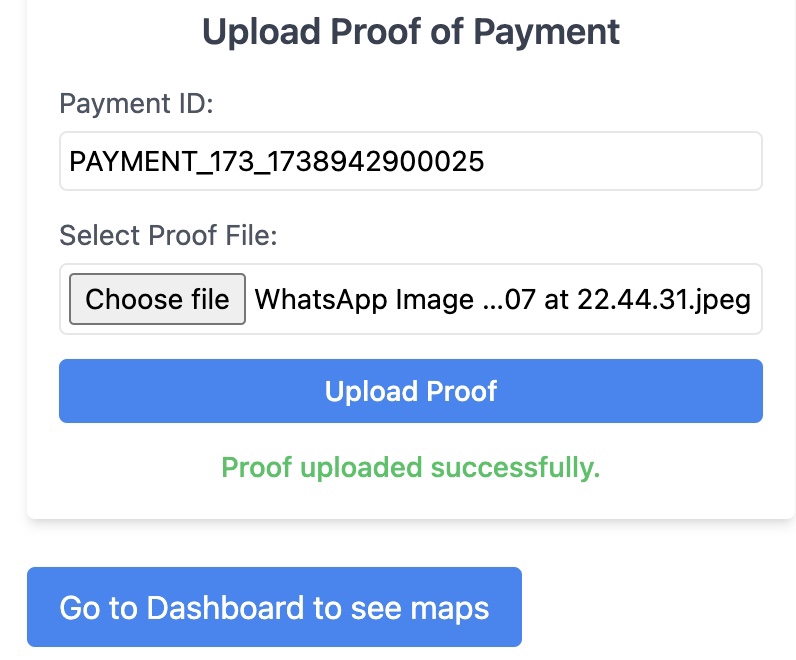
Task: Click the blue Upload Proof button
Action: (410, 390)
